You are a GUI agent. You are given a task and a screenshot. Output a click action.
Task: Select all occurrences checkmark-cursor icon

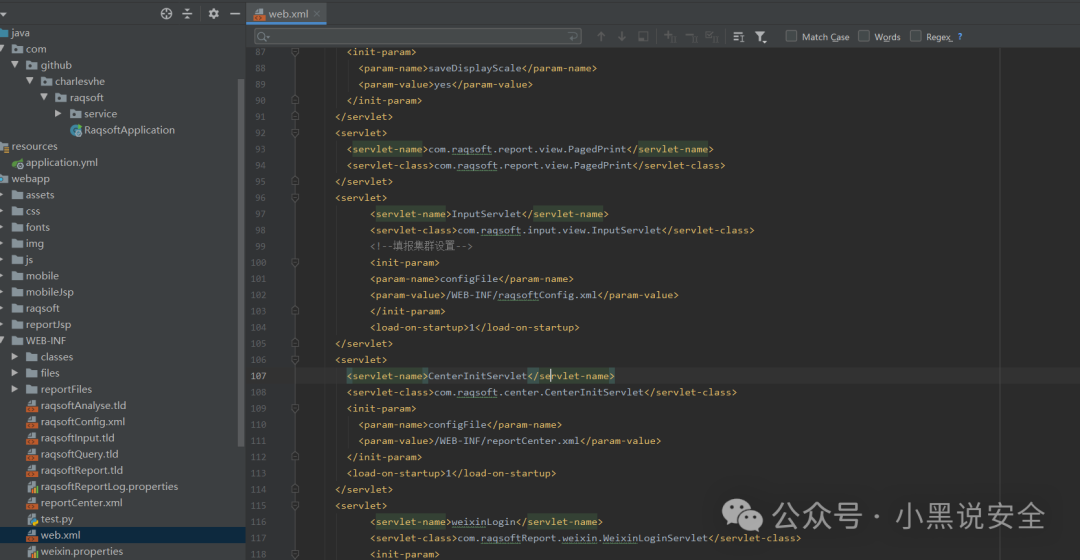[712, 37]
